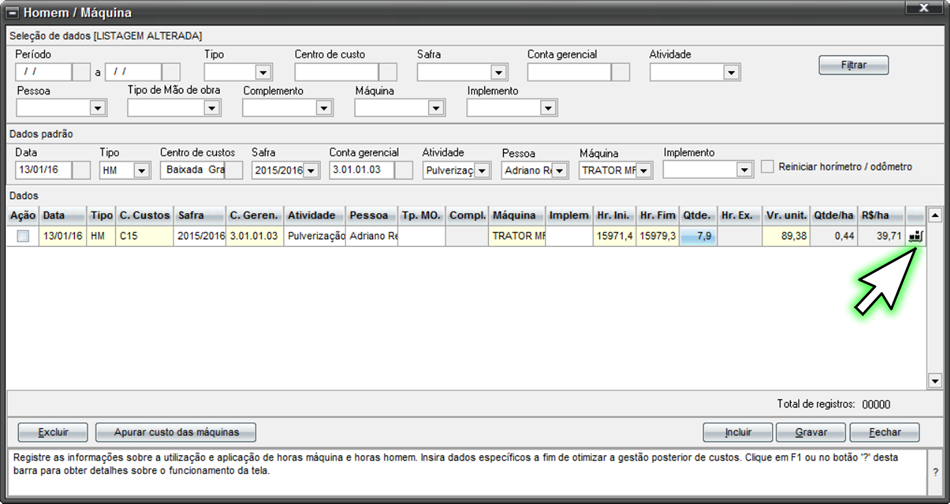The width and height of the screenshot is (950, 504).
Task: Select cell Qtde/ha 0,44
Action: pos(834,236)
